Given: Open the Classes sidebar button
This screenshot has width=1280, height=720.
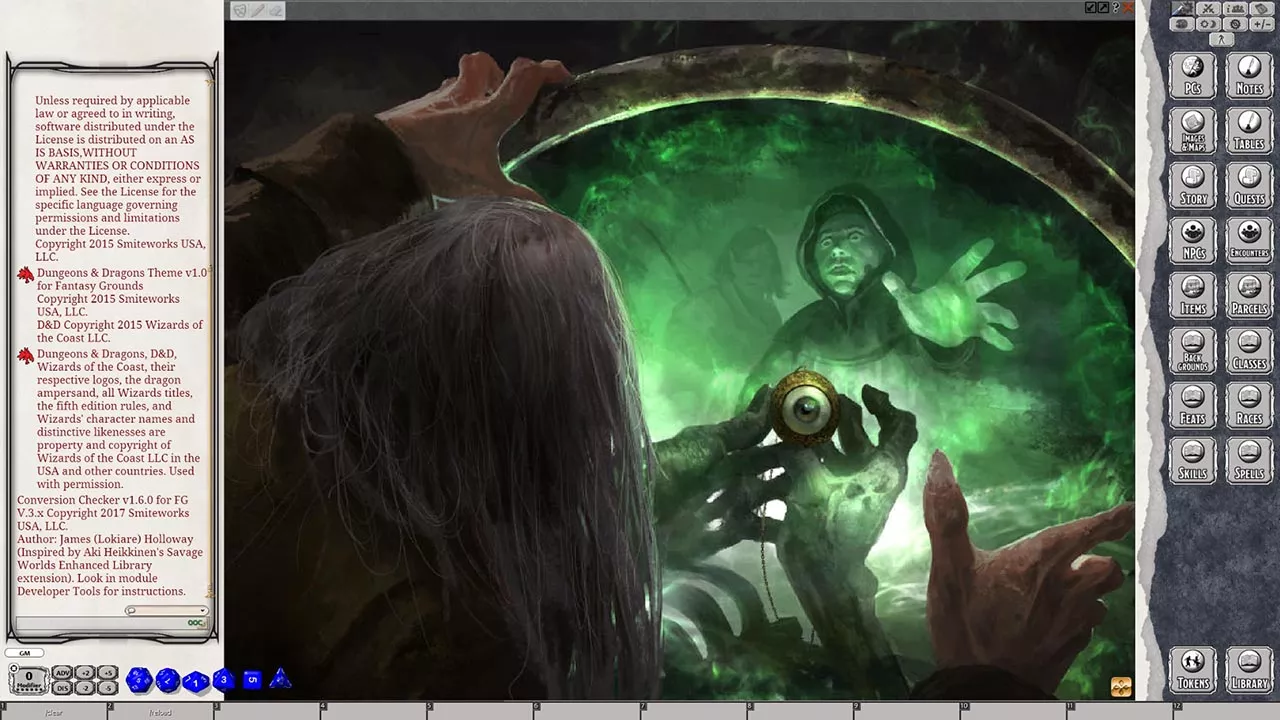Looking at the screenshot, I should tap(1249, 351).
